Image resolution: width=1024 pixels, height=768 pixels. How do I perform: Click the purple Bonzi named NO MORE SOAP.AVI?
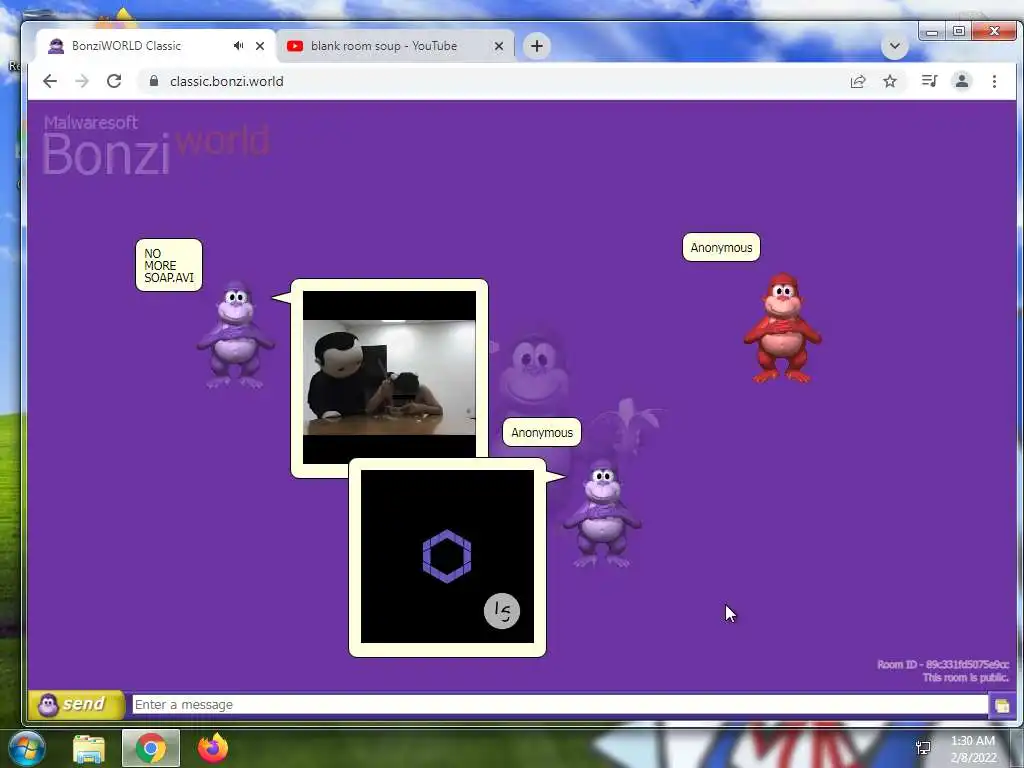(235, 335)
